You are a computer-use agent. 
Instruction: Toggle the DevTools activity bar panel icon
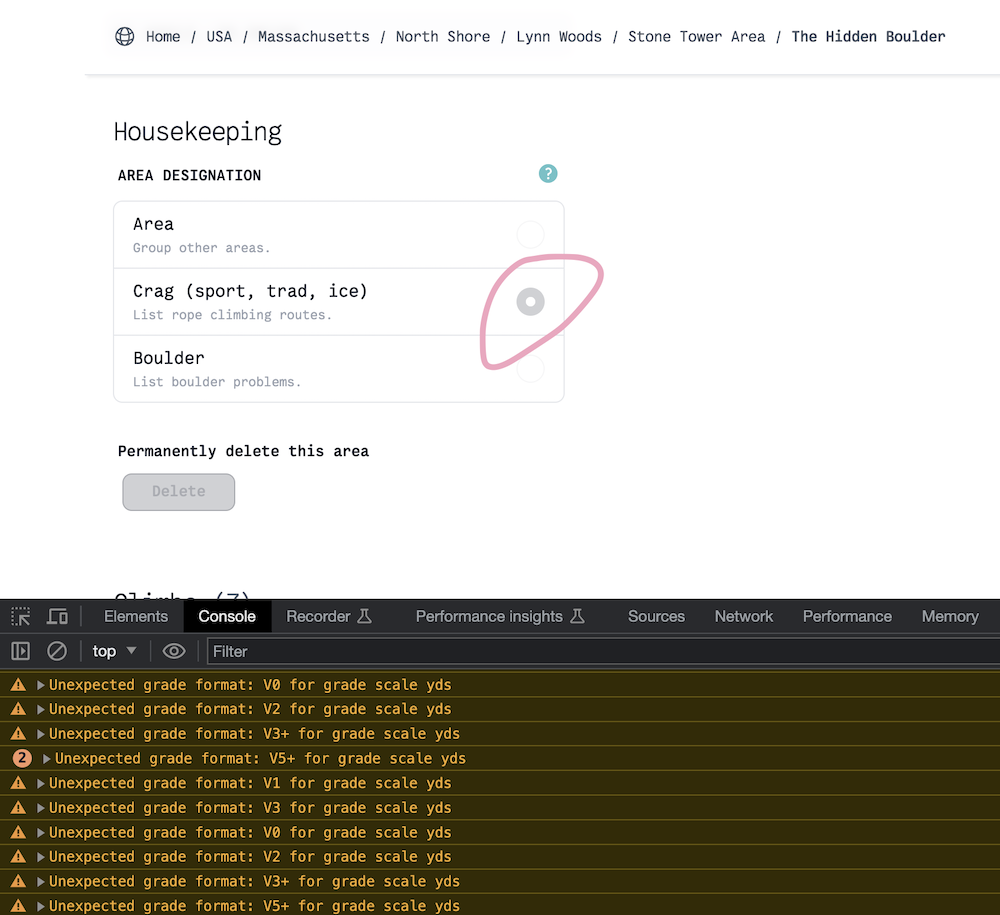click(20, 651)
